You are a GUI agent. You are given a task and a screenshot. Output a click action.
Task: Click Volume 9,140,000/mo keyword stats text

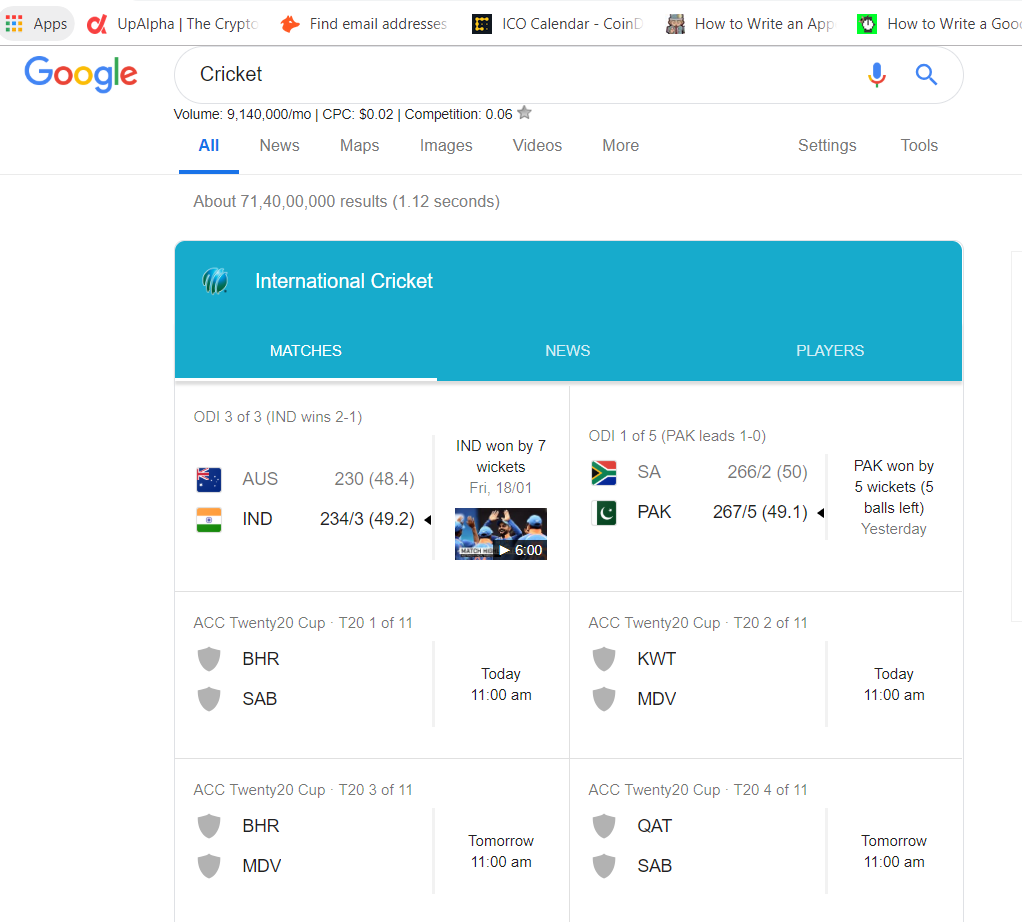(343, 115)
